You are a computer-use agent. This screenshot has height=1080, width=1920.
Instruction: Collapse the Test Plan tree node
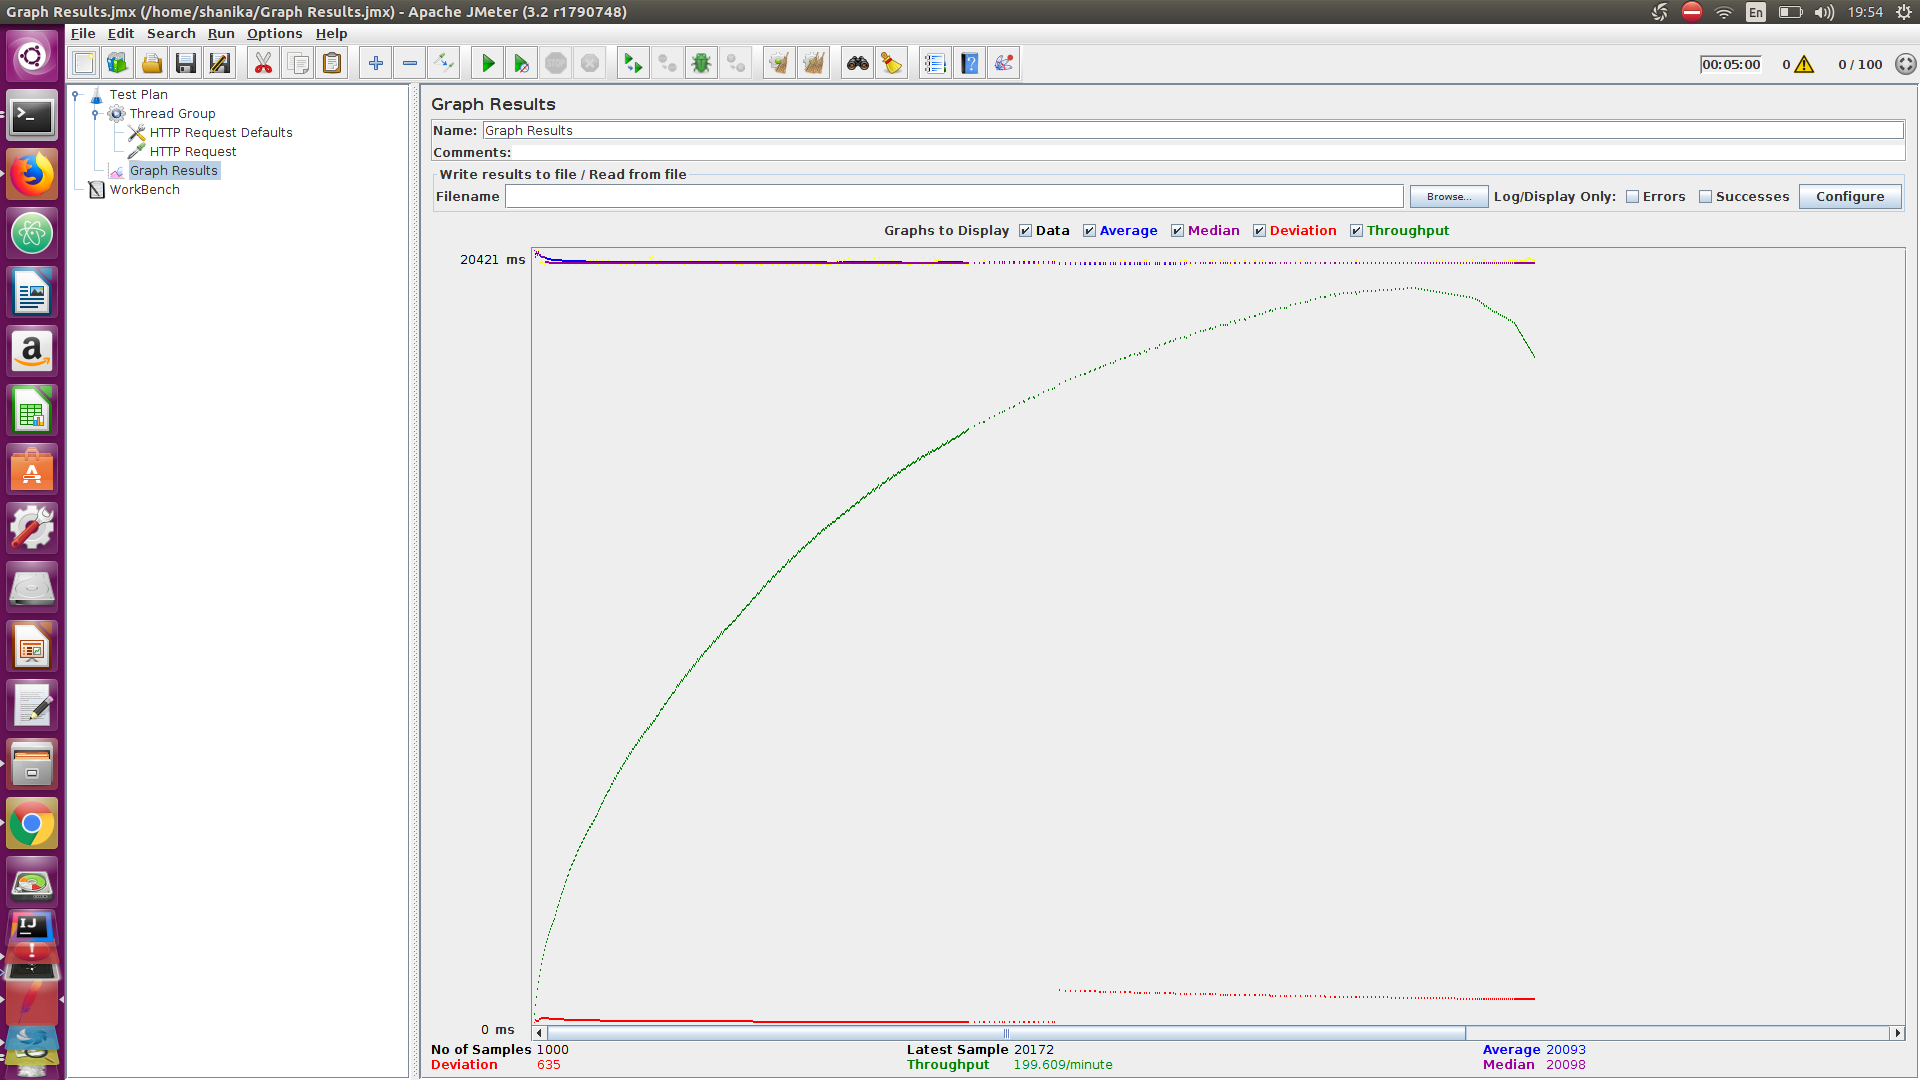76,95
